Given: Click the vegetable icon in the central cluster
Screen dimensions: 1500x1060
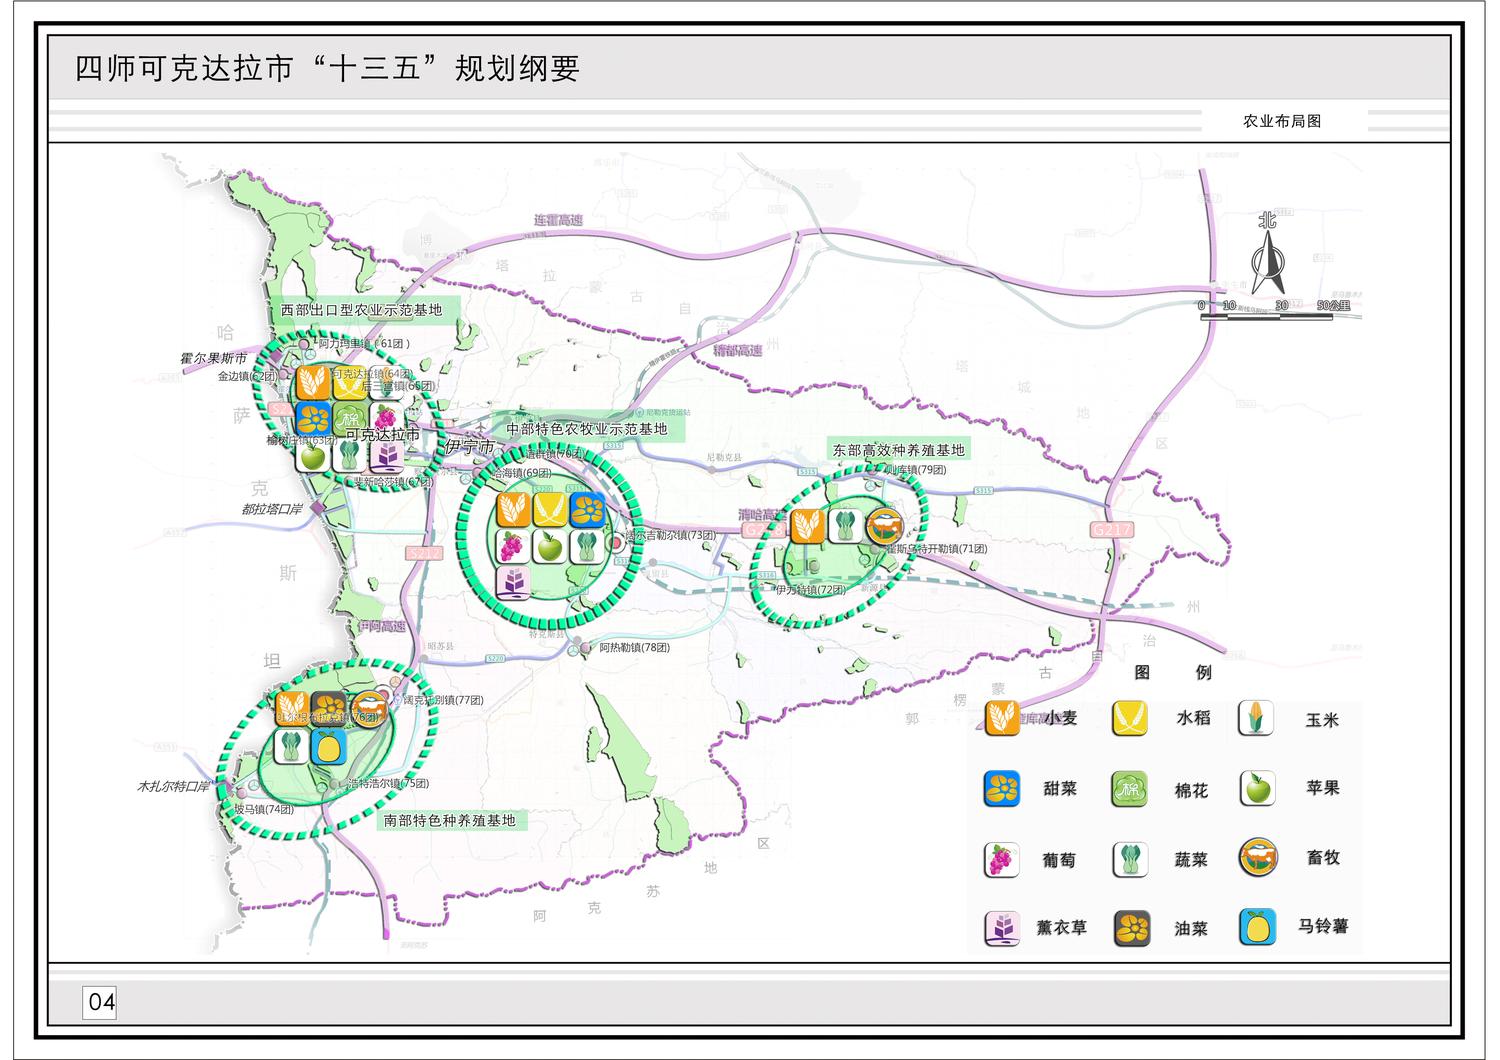Looking at the screenshot, I should (585, 546).
